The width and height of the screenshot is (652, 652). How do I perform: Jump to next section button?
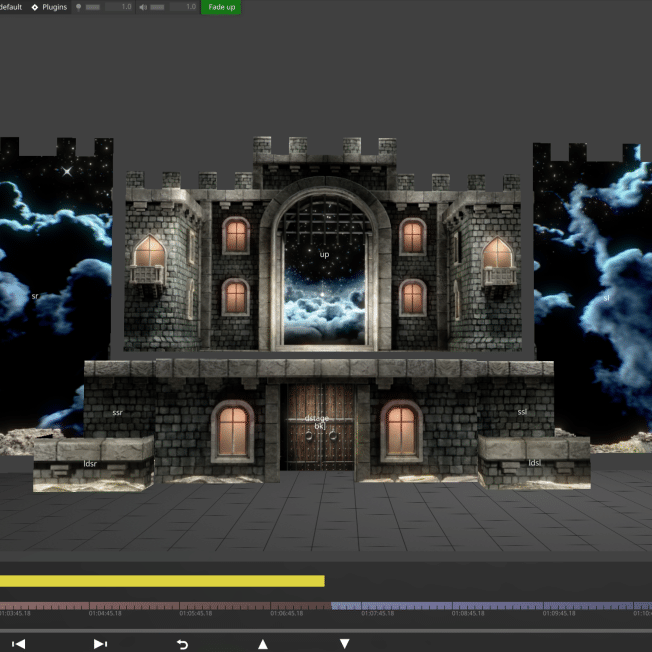point(100,644)
